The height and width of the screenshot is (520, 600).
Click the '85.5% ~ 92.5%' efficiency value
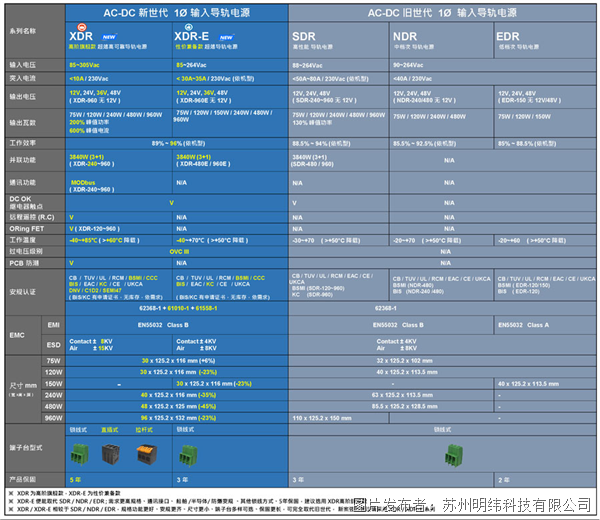424,144
